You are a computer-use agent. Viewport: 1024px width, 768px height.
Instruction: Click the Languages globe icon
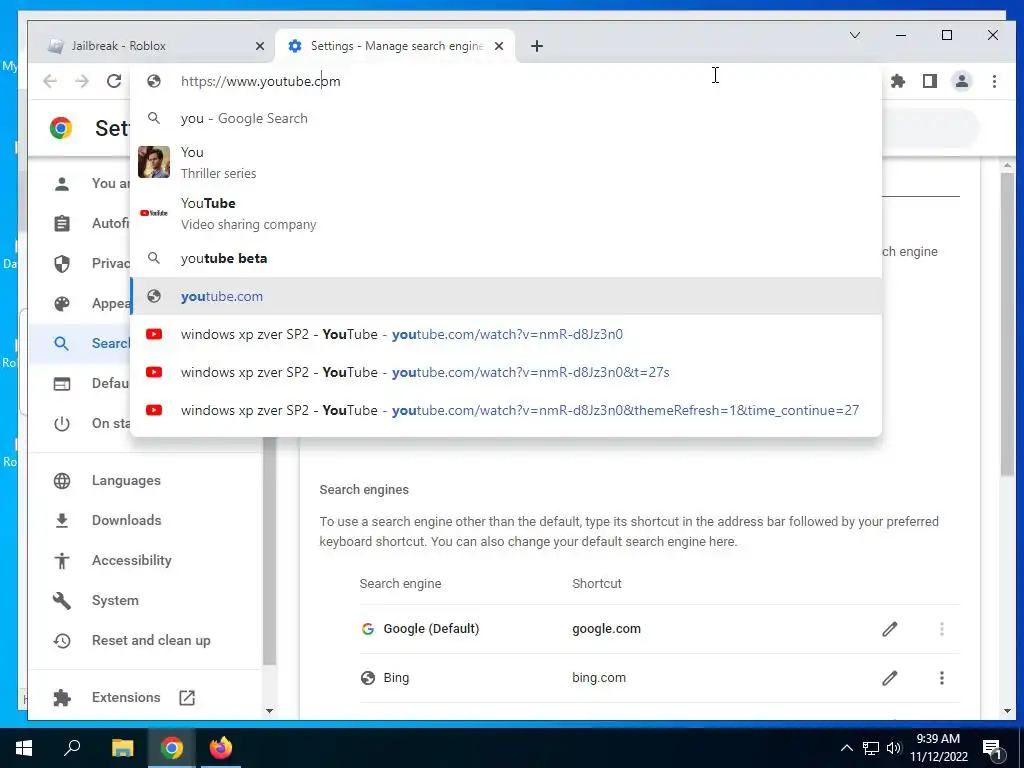tap(62, 481)
